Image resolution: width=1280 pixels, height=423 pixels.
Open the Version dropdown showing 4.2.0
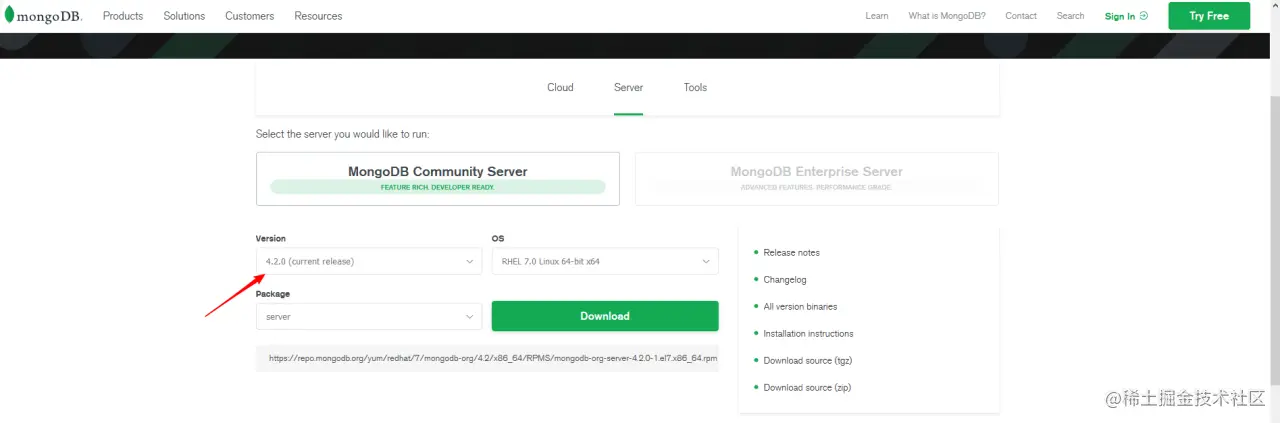click(x=369, y=261)
